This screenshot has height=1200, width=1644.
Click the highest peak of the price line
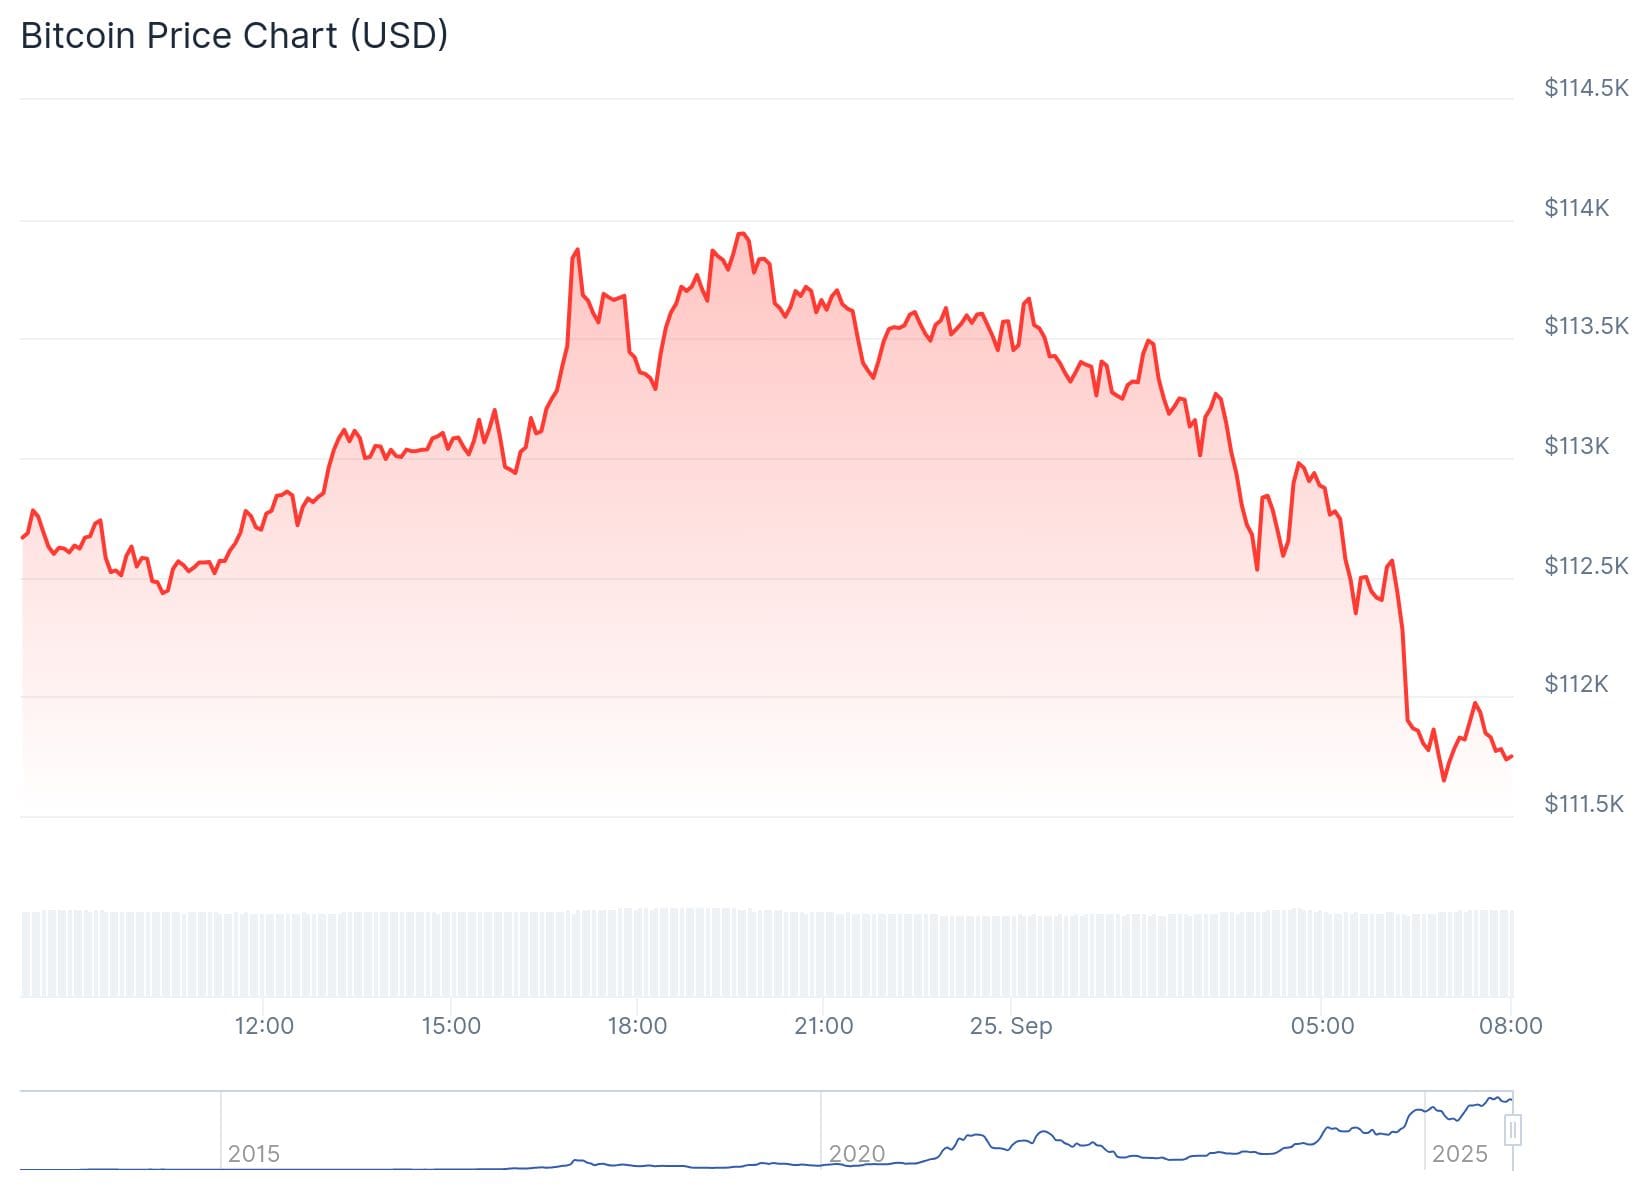click(741, 234)
